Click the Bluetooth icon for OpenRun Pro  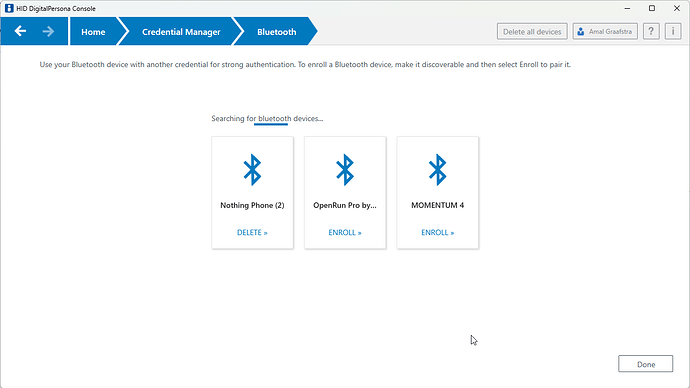coord(345,170)
